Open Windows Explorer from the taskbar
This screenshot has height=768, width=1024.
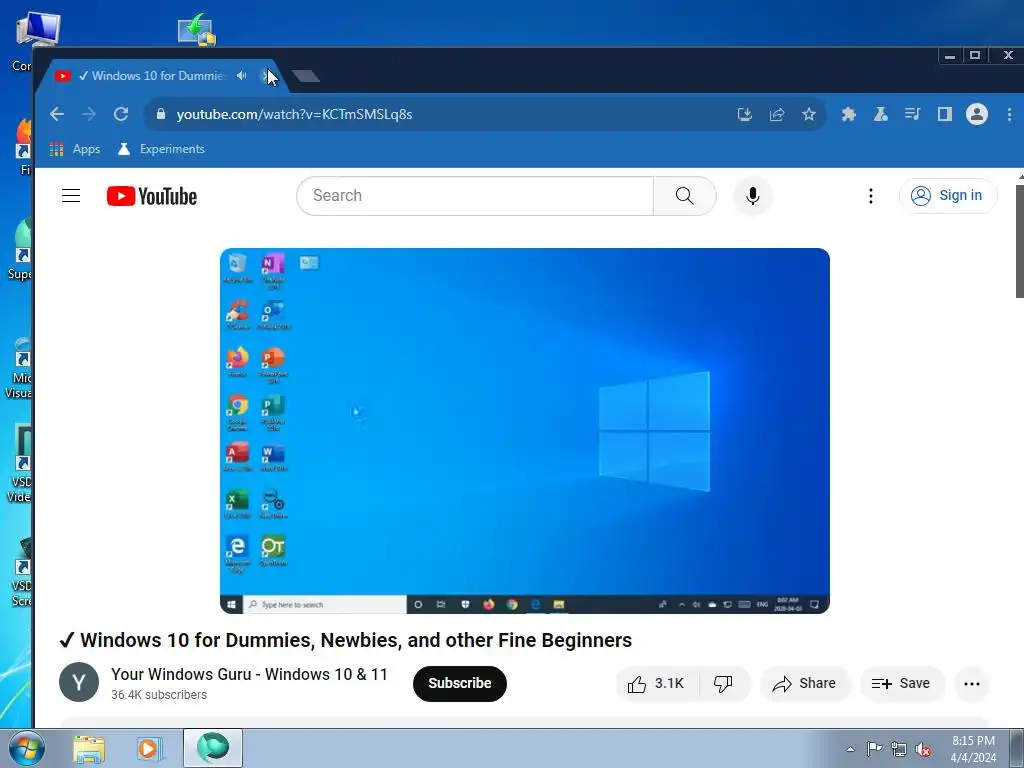click(89, 749)
